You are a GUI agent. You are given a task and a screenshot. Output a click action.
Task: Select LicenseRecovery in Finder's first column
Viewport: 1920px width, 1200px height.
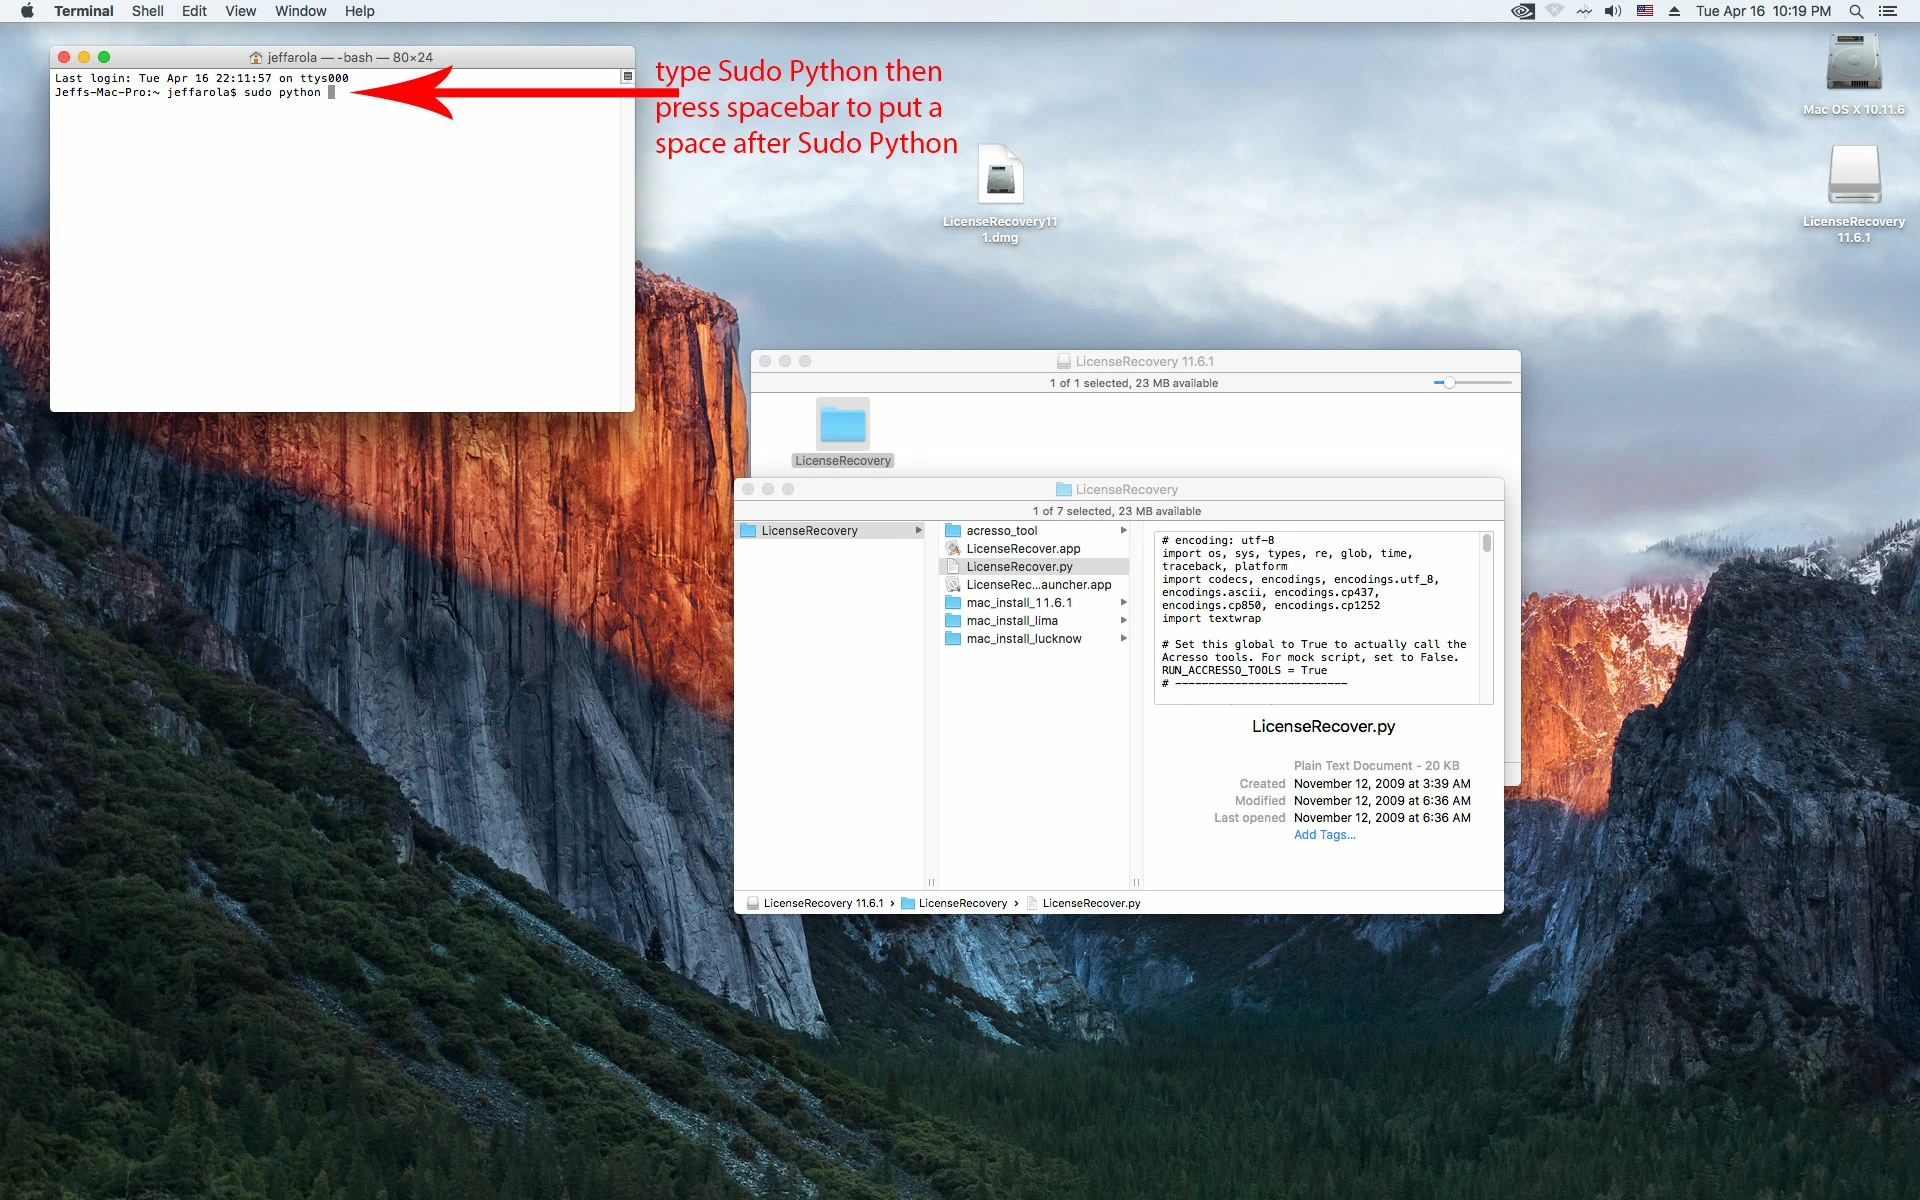point(809,531)
